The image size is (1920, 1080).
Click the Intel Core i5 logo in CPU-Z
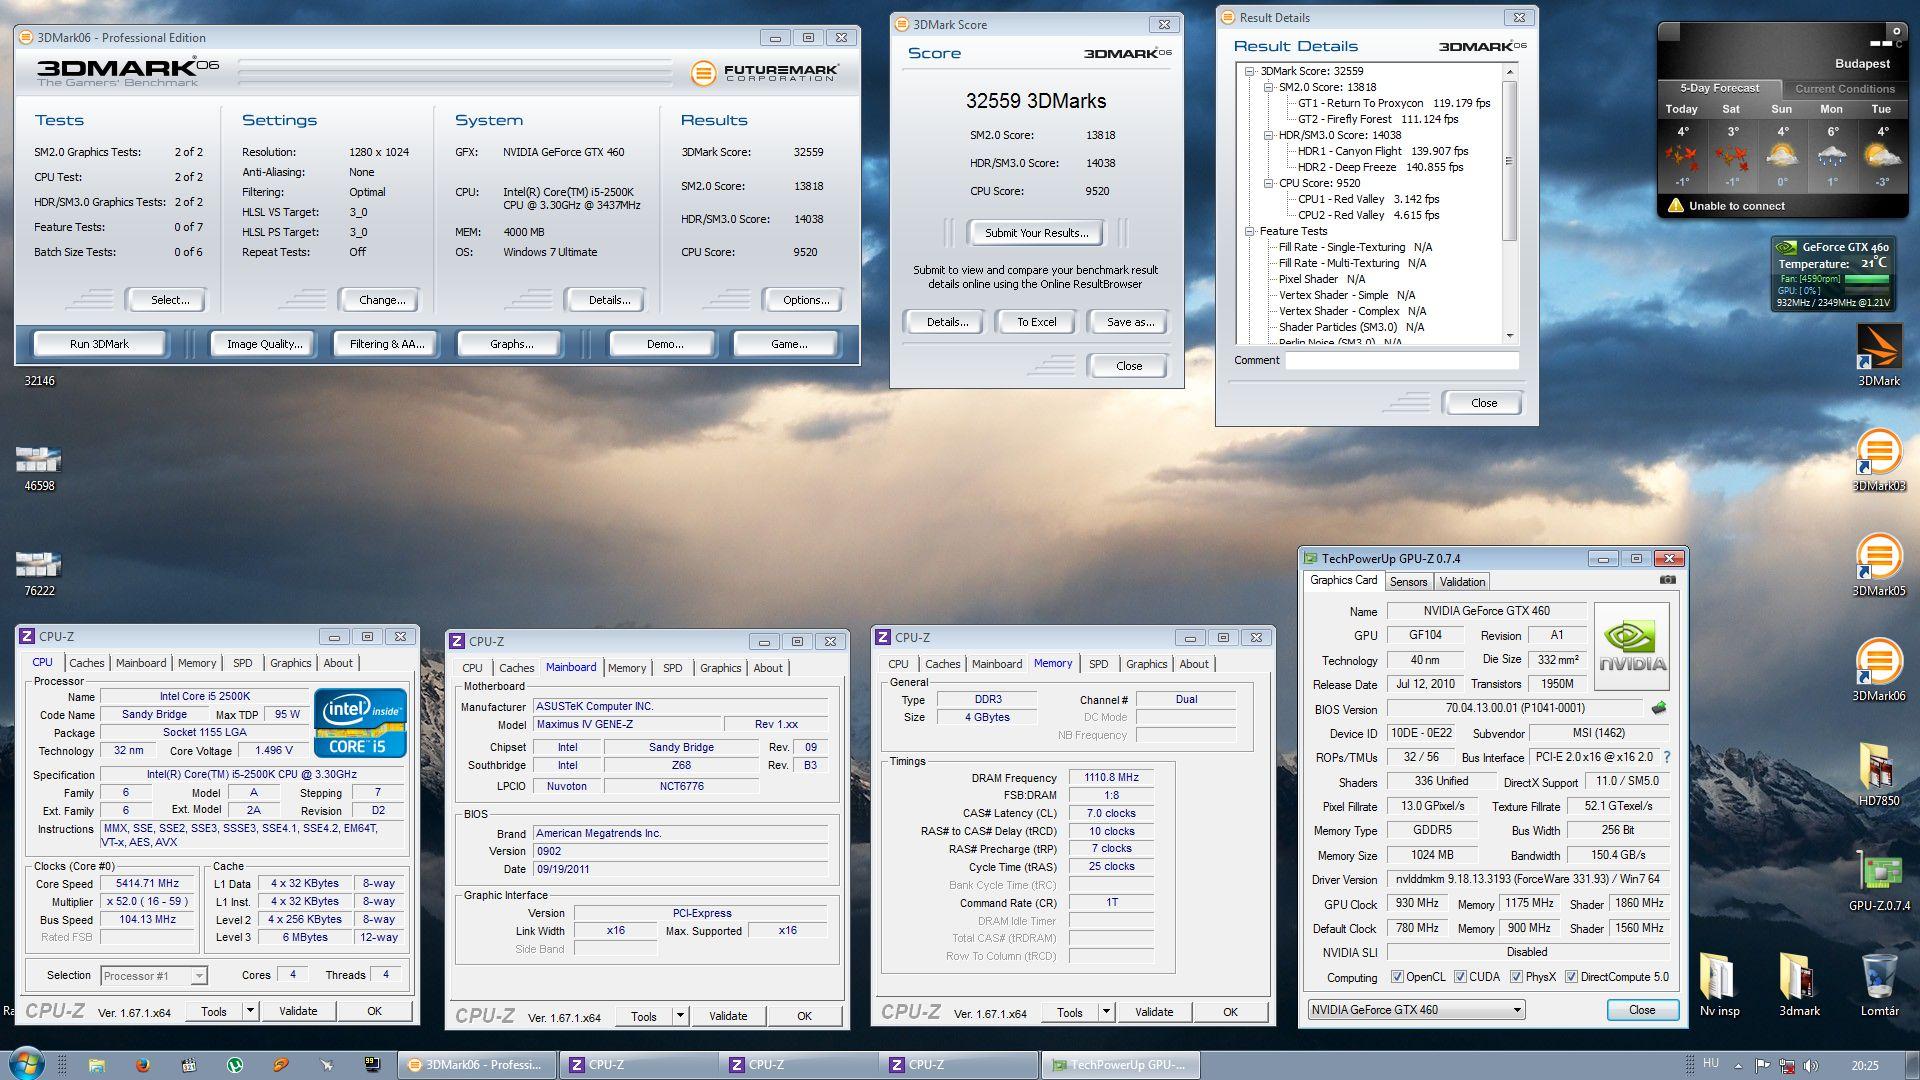tap(360, 722)
